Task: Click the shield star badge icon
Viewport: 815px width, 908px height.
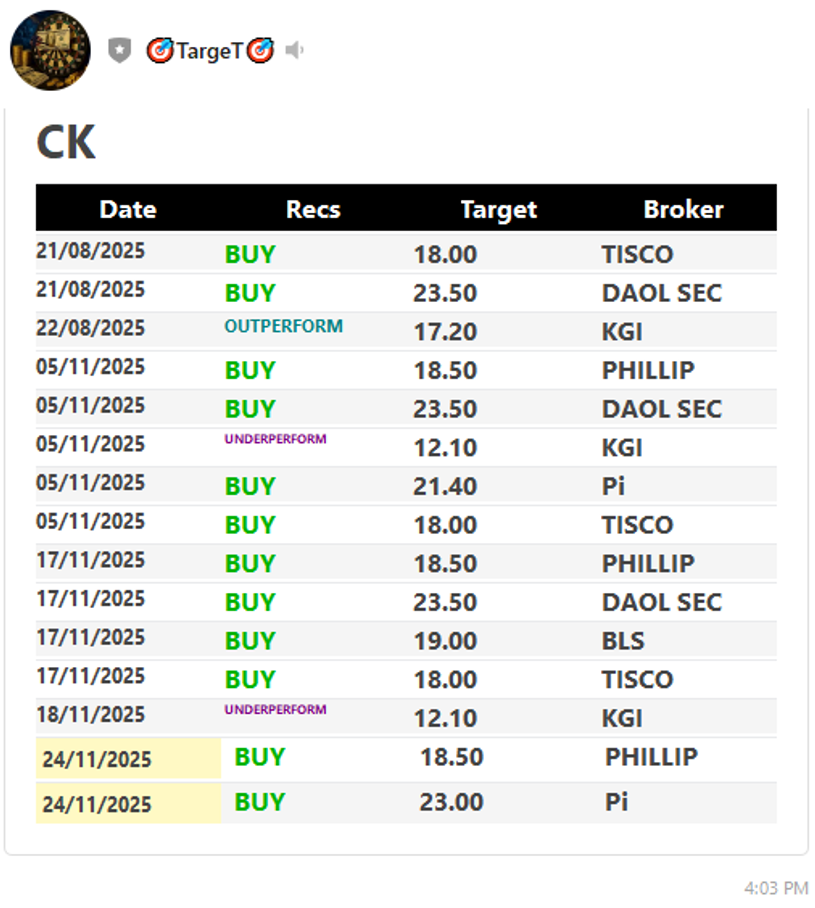Action: pyautogui.click(x=120, y=50)
